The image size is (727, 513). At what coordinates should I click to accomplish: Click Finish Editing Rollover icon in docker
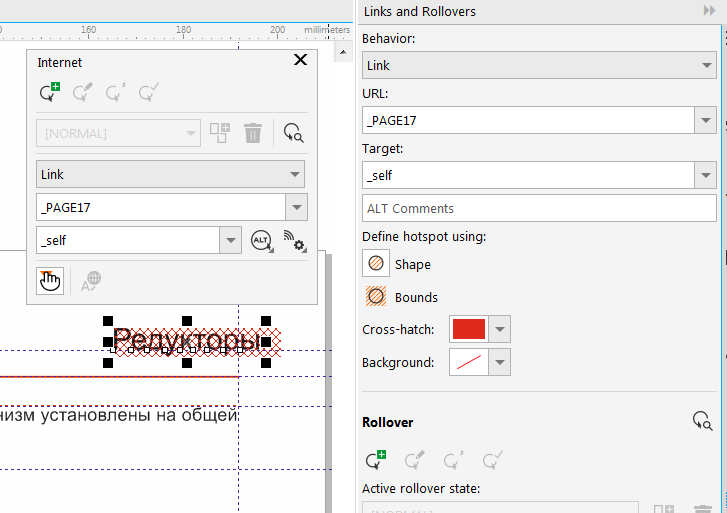point(492,460)
